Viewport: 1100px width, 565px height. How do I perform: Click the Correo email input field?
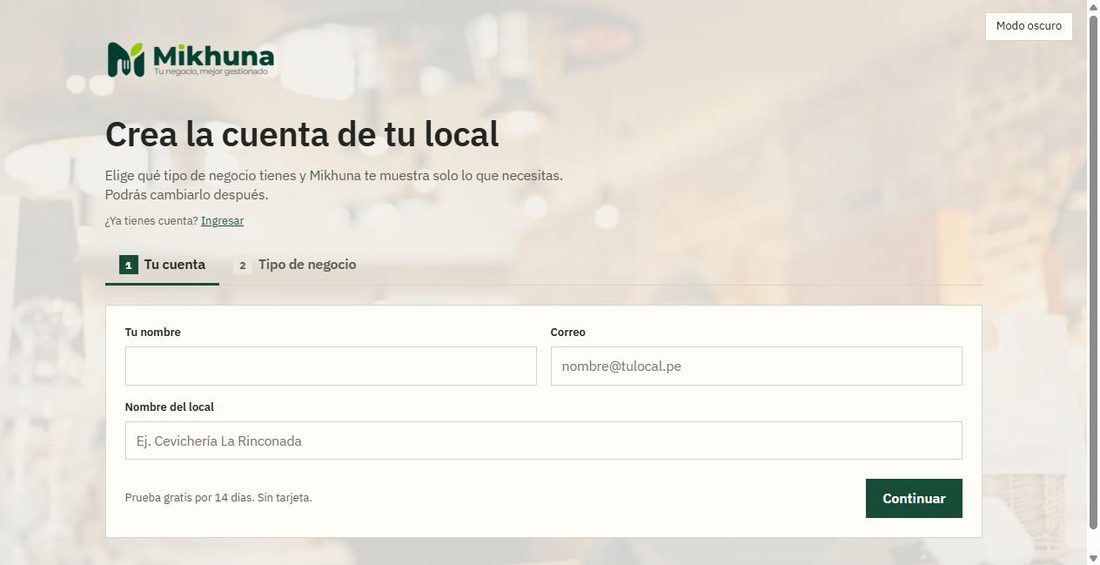[x=756, y=366]
